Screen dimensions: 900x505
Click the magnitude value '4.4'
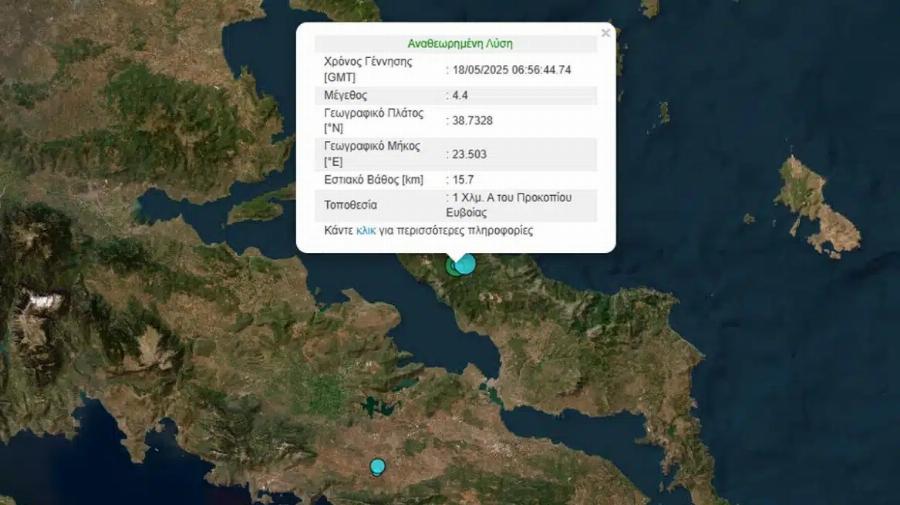pyautogui.click(x=460, y=95)
